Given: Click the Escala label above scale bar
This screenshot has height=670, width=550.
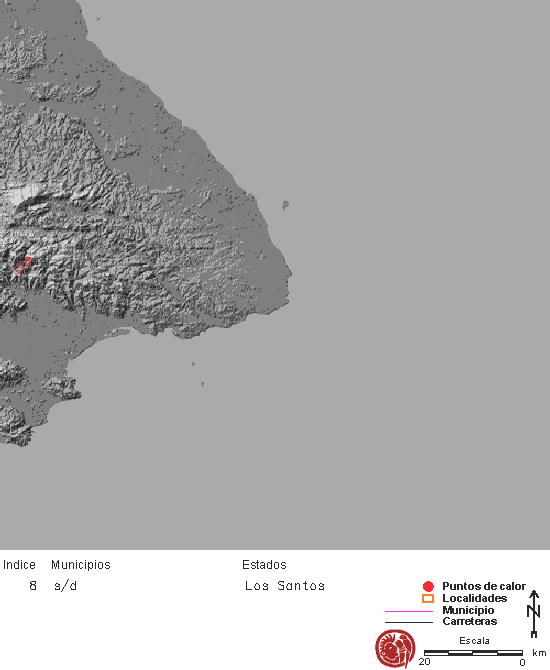Looking at the screenshot, I should [x=474, y=641].
